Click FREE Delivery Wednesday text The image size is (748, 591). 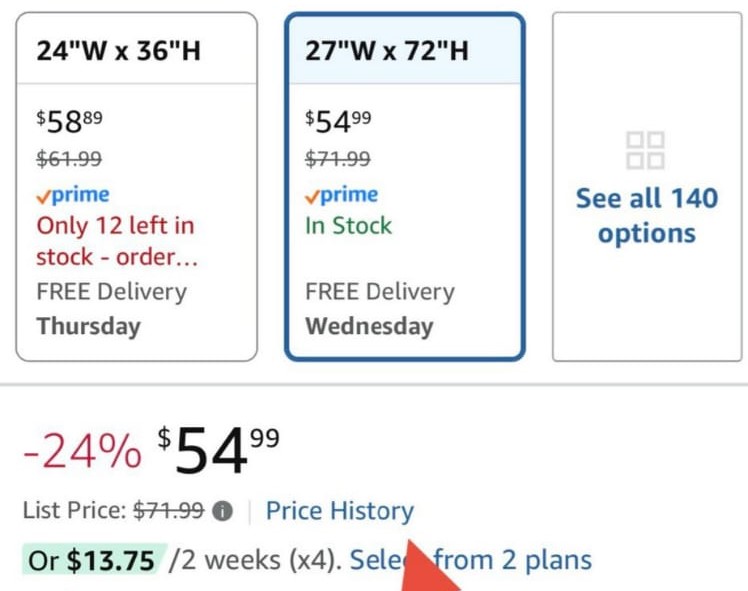click(379, 308)
